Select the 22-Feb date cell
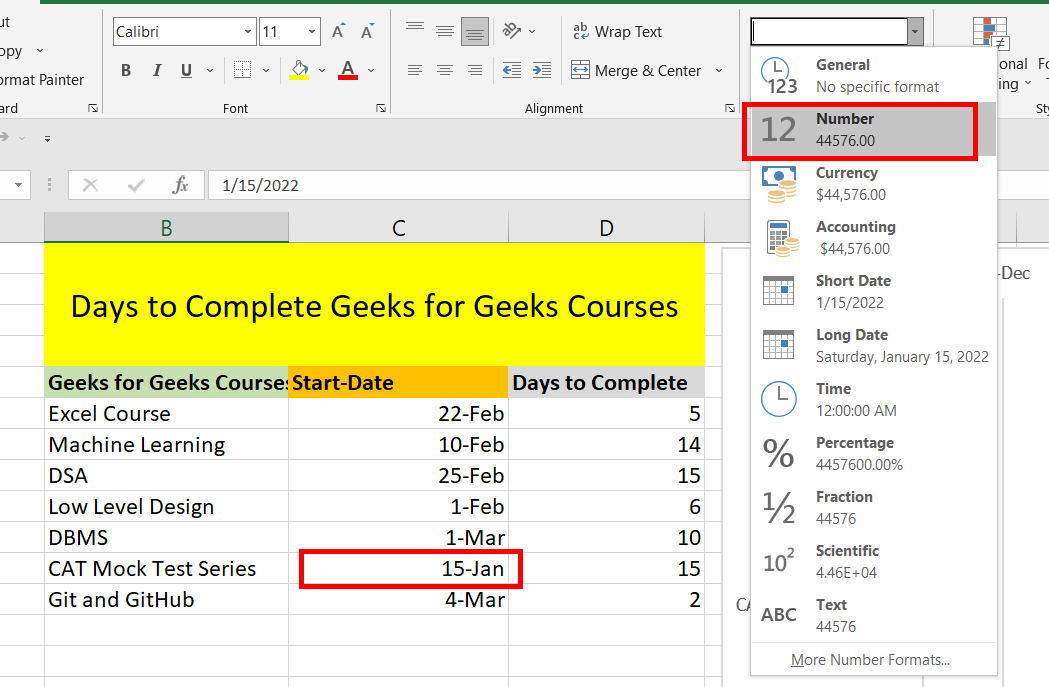The height and width of the screenshot is (687, 1049). (x=399, y=413)
